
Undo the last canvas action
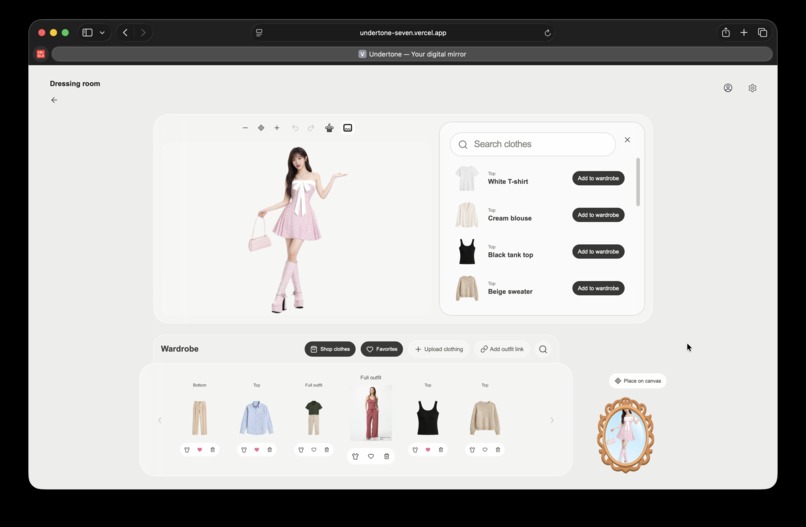(x=295, y=128)
